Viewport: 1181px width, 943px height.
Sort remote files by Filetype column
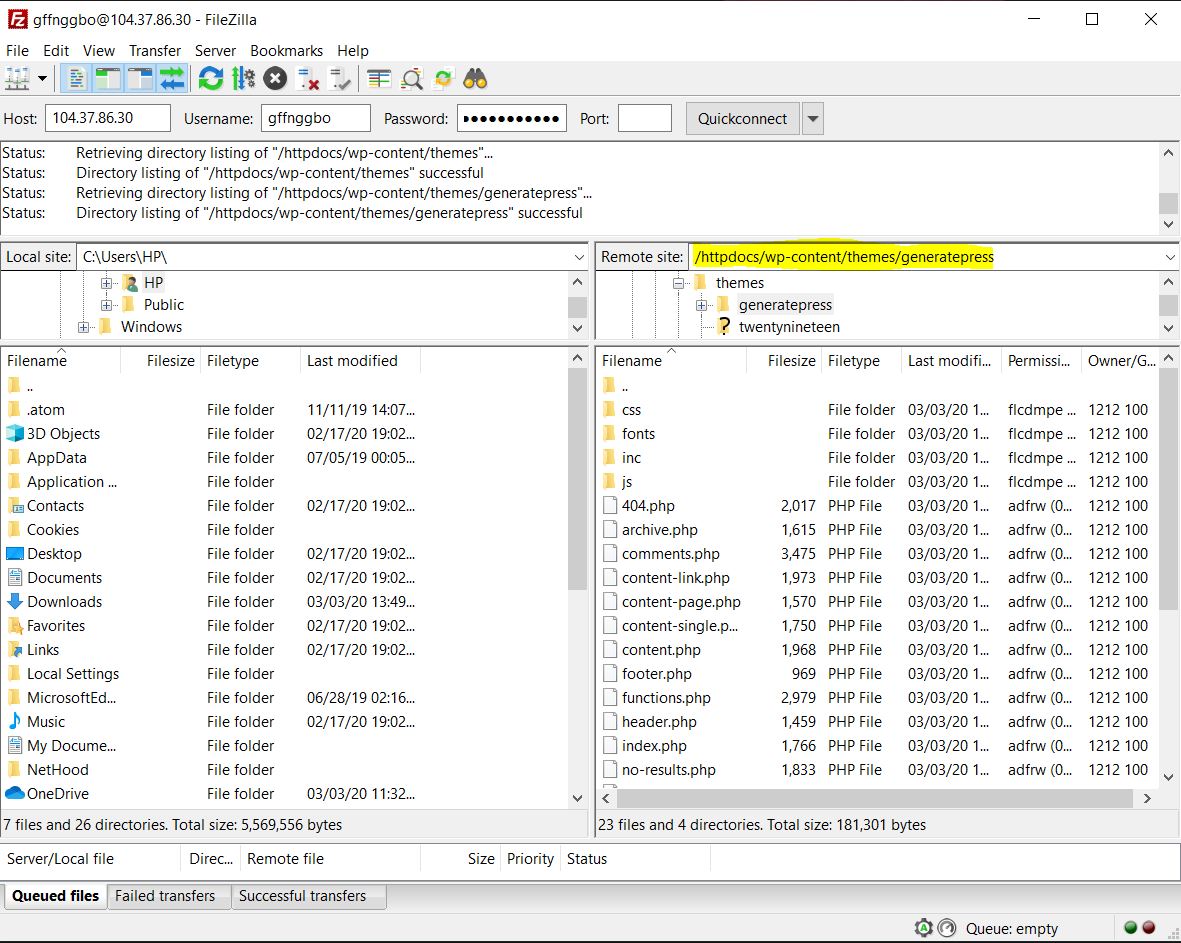pyautogui.click(x=861, y=361)
